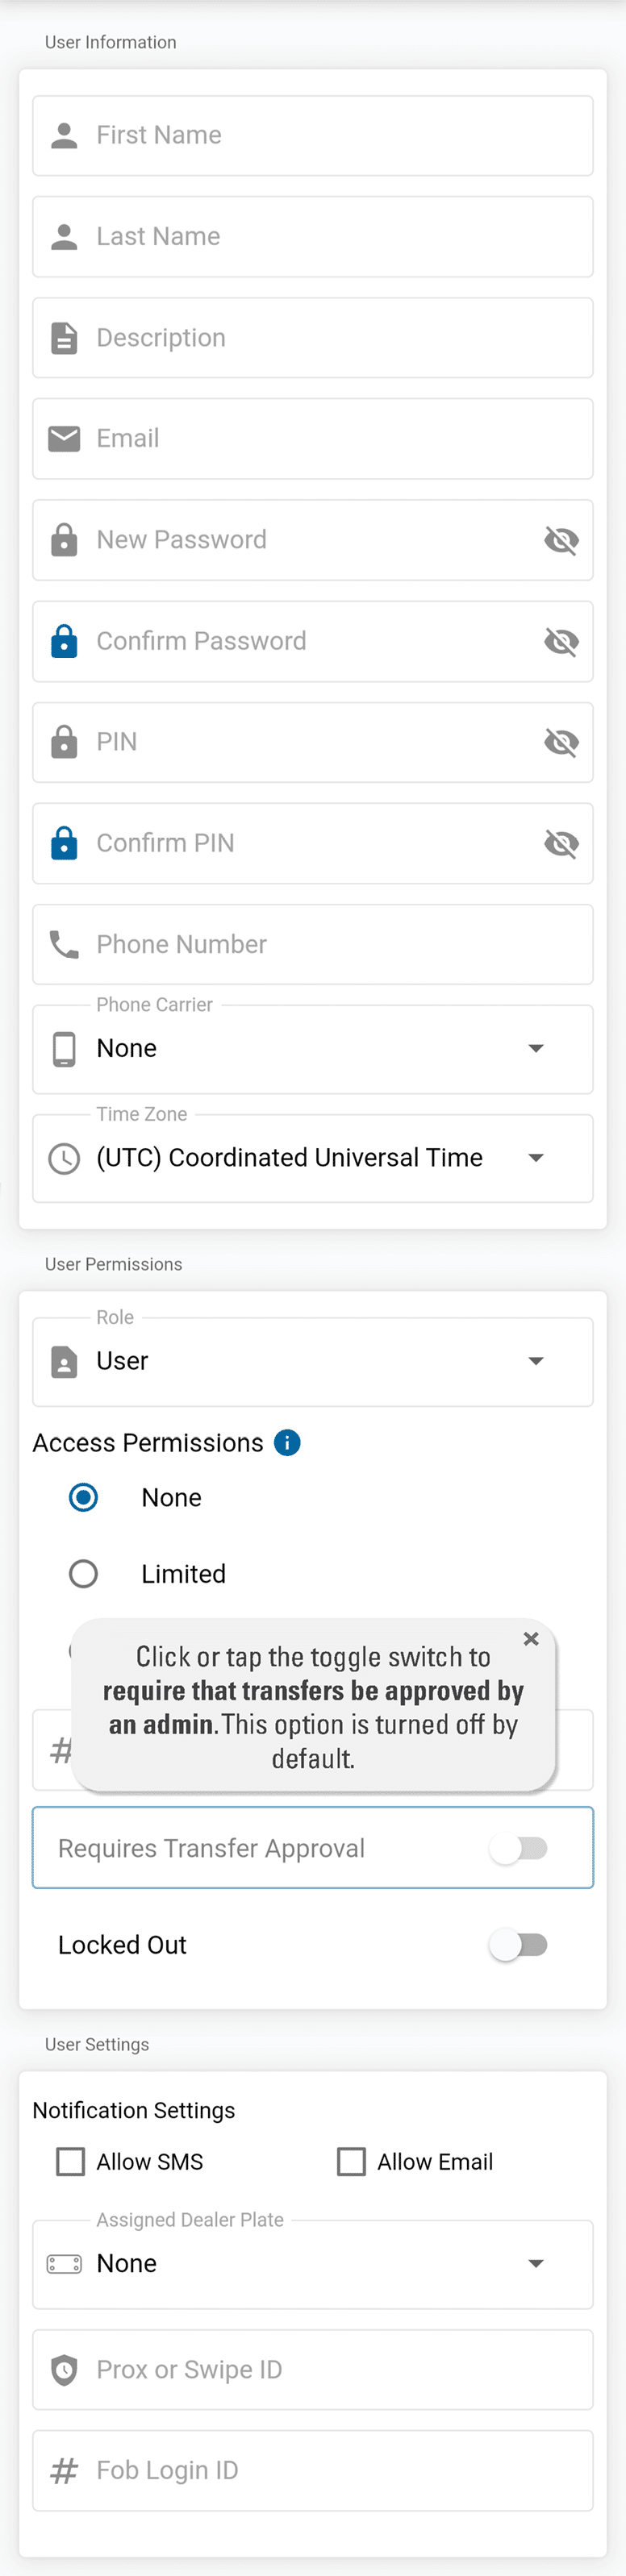The height and width of the screenshot is (2576, 626).
Task: Click the phone handset icon
Action: [64, 944]
